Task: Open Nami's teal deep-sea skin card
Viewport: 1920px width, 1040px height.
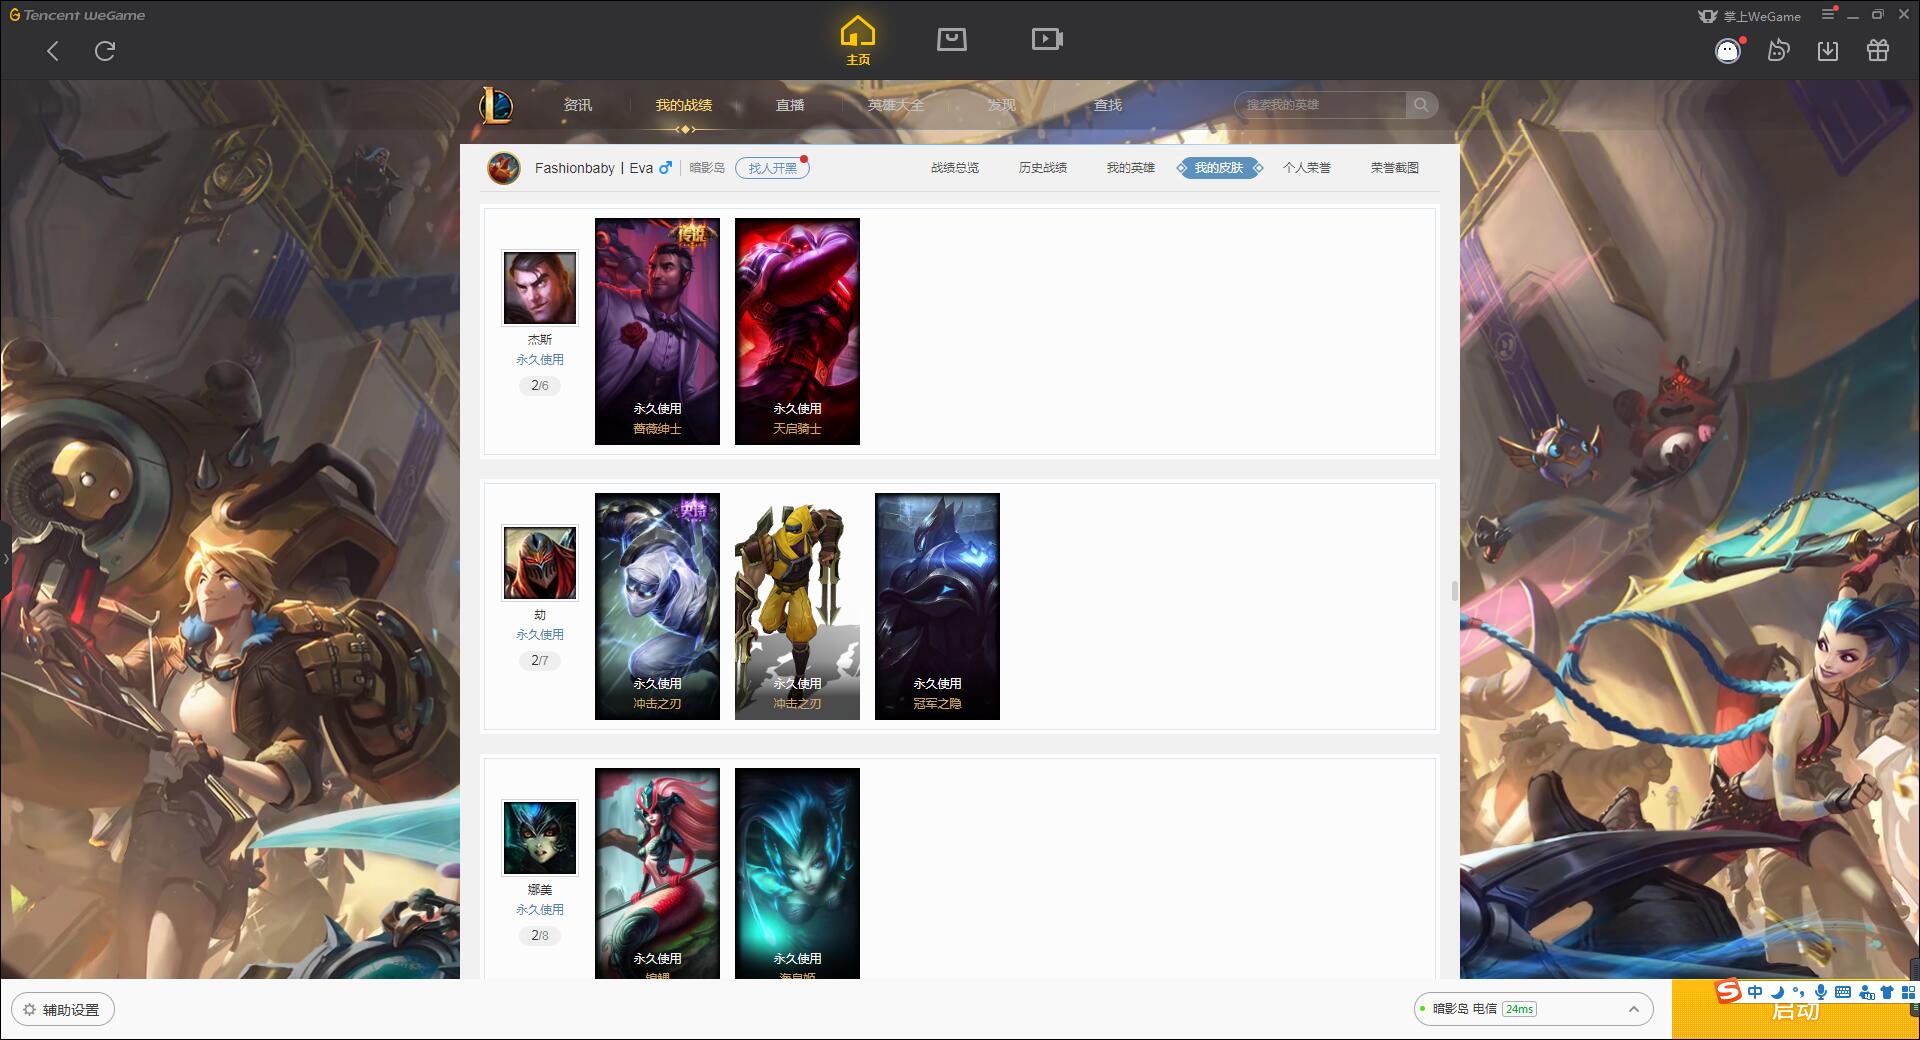Action: (x=797, y=873)
